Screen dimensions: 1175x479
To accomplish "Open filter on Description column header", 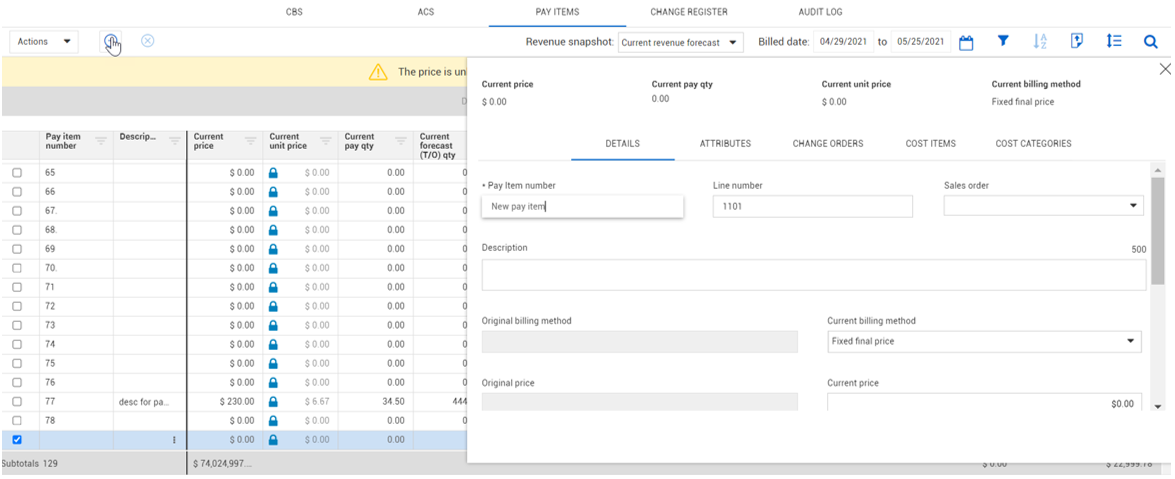I will pos(175,140).
